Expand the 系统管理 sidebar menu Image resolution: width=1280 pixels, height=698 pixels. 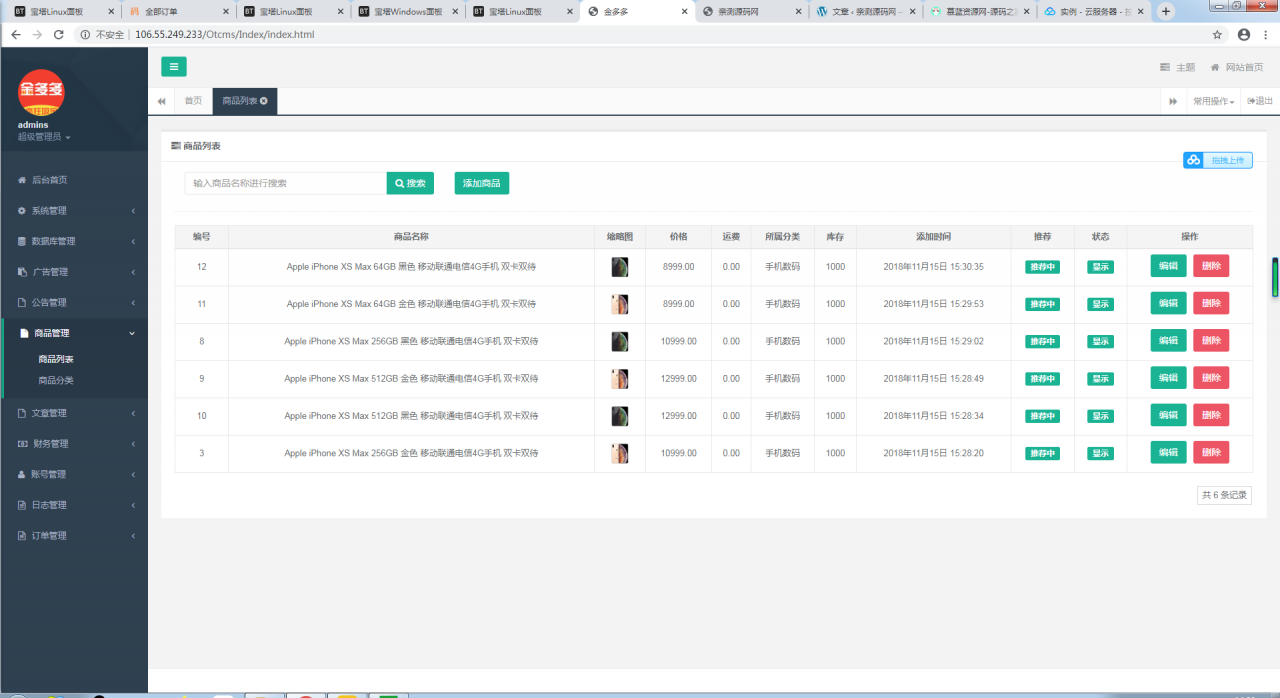pos(74,211)
